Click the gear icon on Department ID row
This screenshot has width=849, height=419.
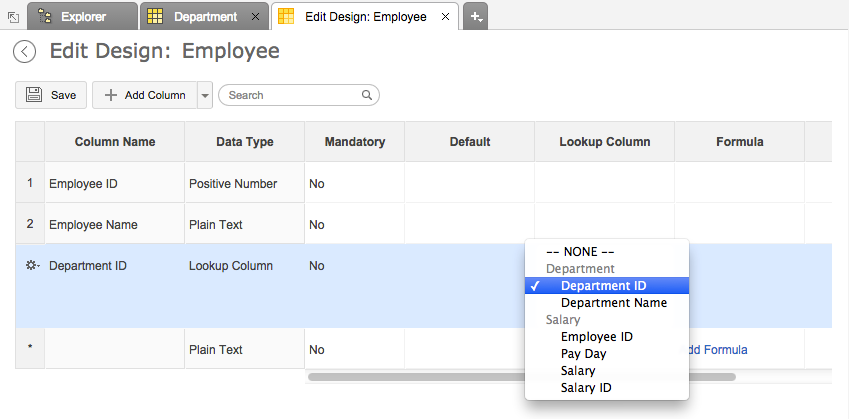pos(31,266)
